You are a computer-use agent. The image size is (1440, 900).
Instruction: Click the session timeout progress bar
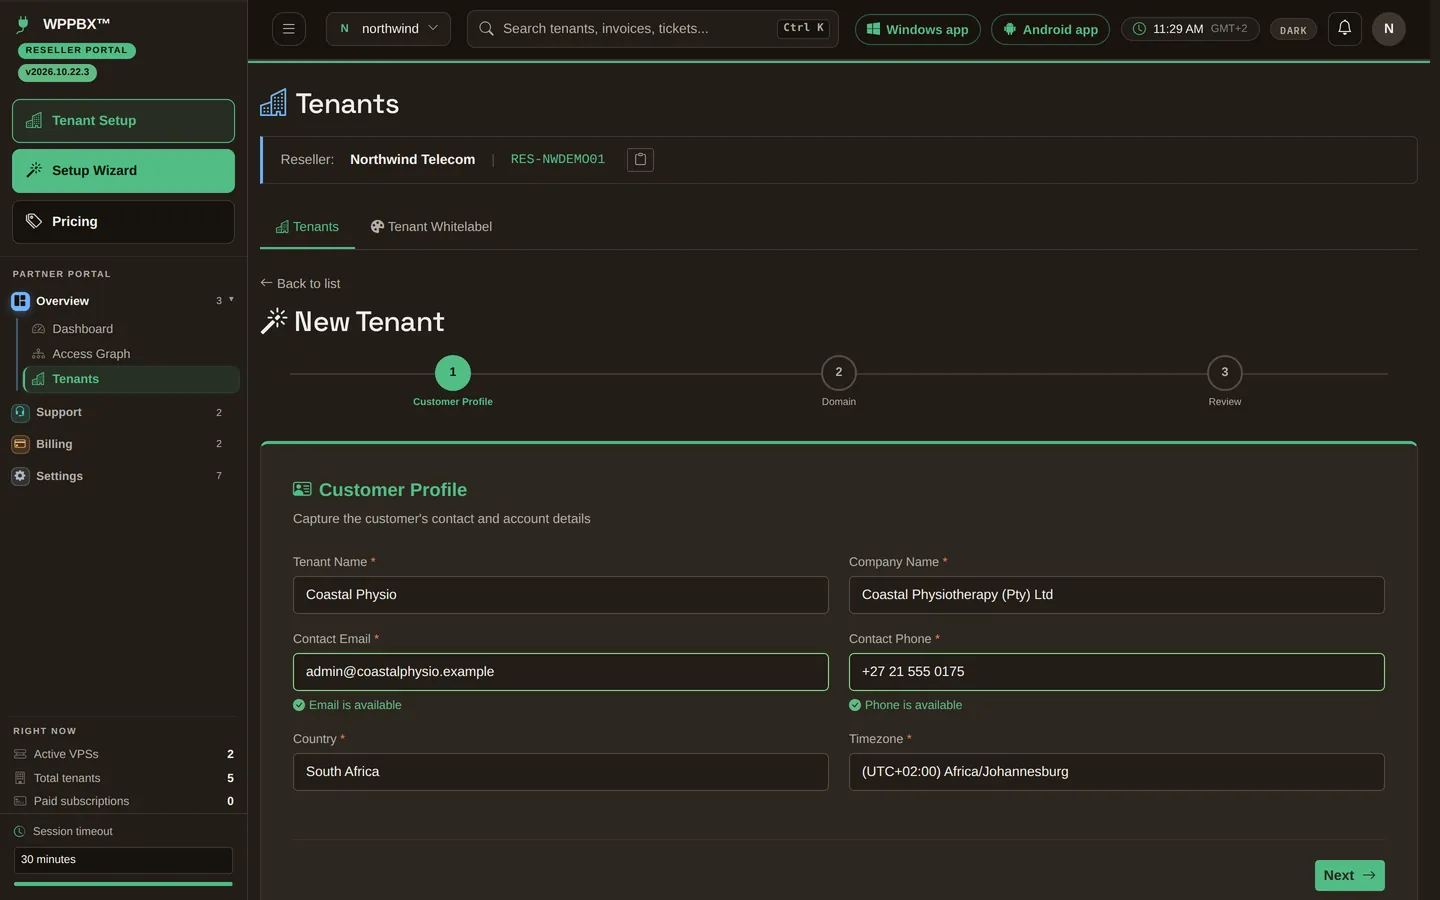click(123, 884)
